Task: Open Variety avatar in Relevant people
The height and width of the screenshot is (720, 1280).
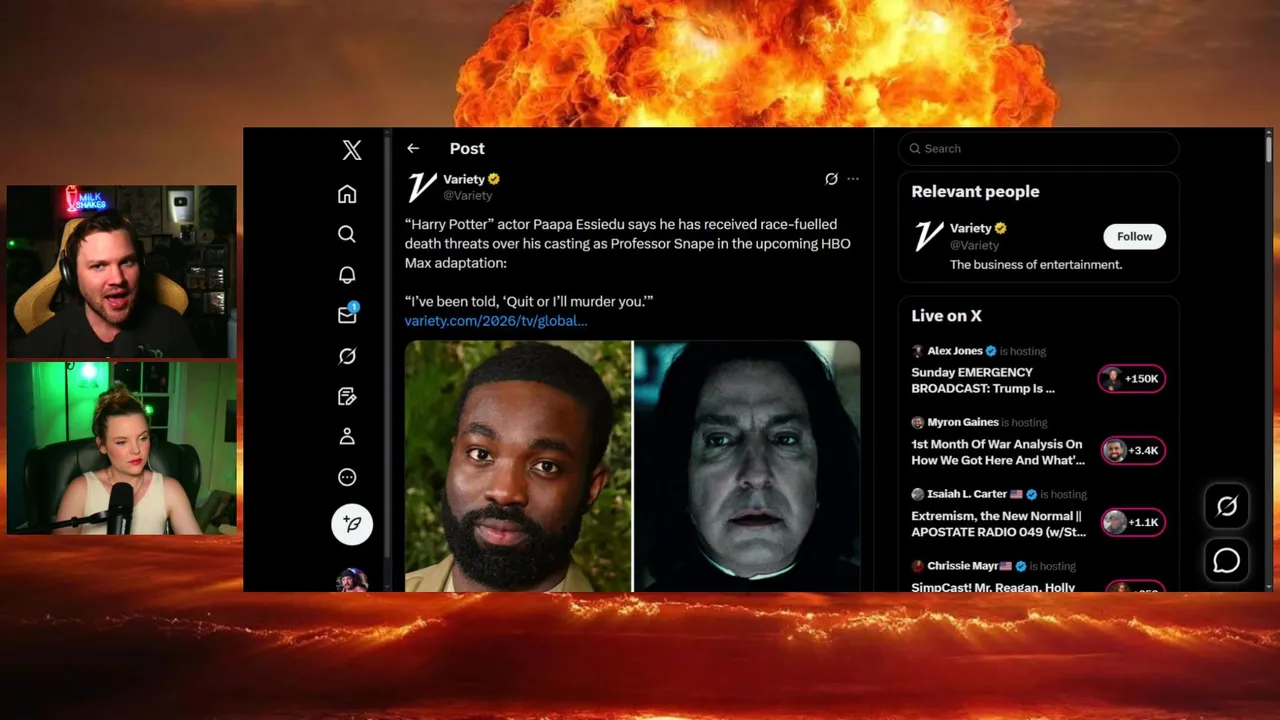Action: tap(928, 236)
